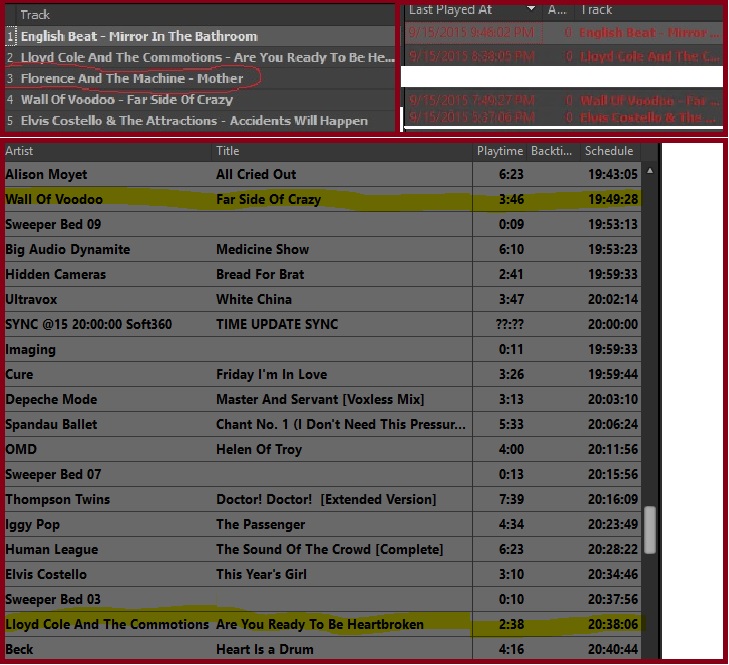Select track 5 Elvis Costello & The Attractions
Screen dimensions: 729x665
pos(200,120)
